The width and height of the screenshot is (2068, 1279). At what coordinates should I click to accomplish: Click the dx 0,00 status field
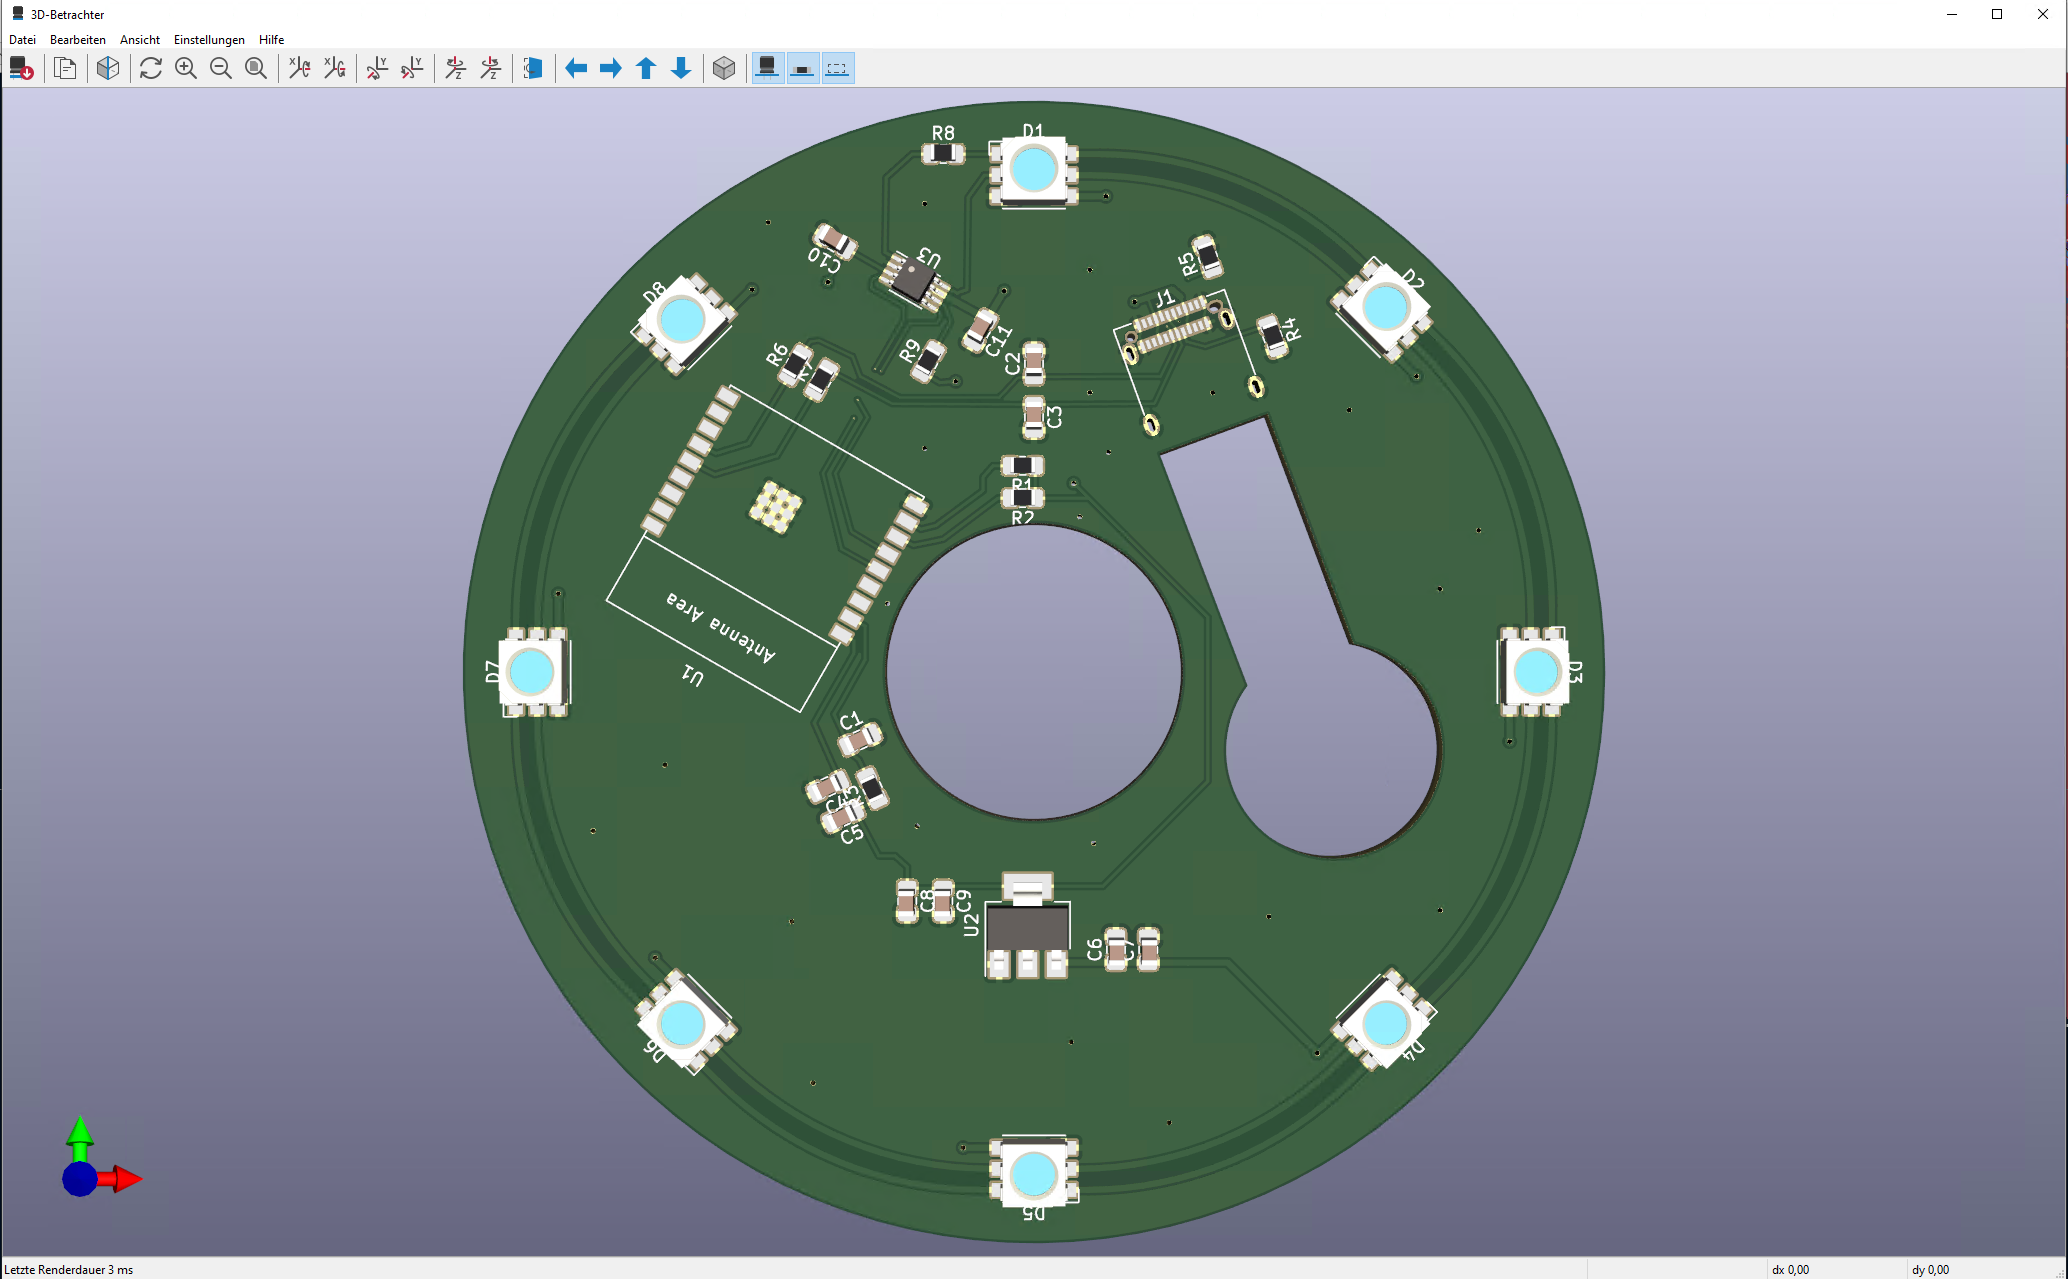pyautogui.click(x=1790, y=1270)
